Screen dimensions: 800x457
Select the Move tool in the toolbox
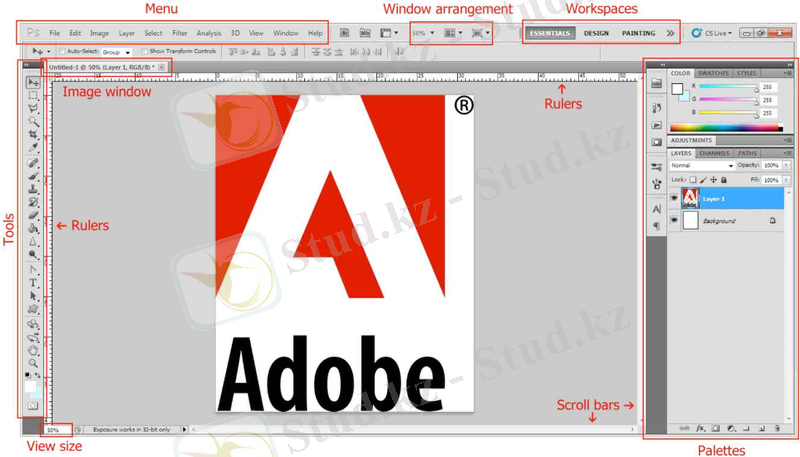pyautogui.click(x=33, y=82)
